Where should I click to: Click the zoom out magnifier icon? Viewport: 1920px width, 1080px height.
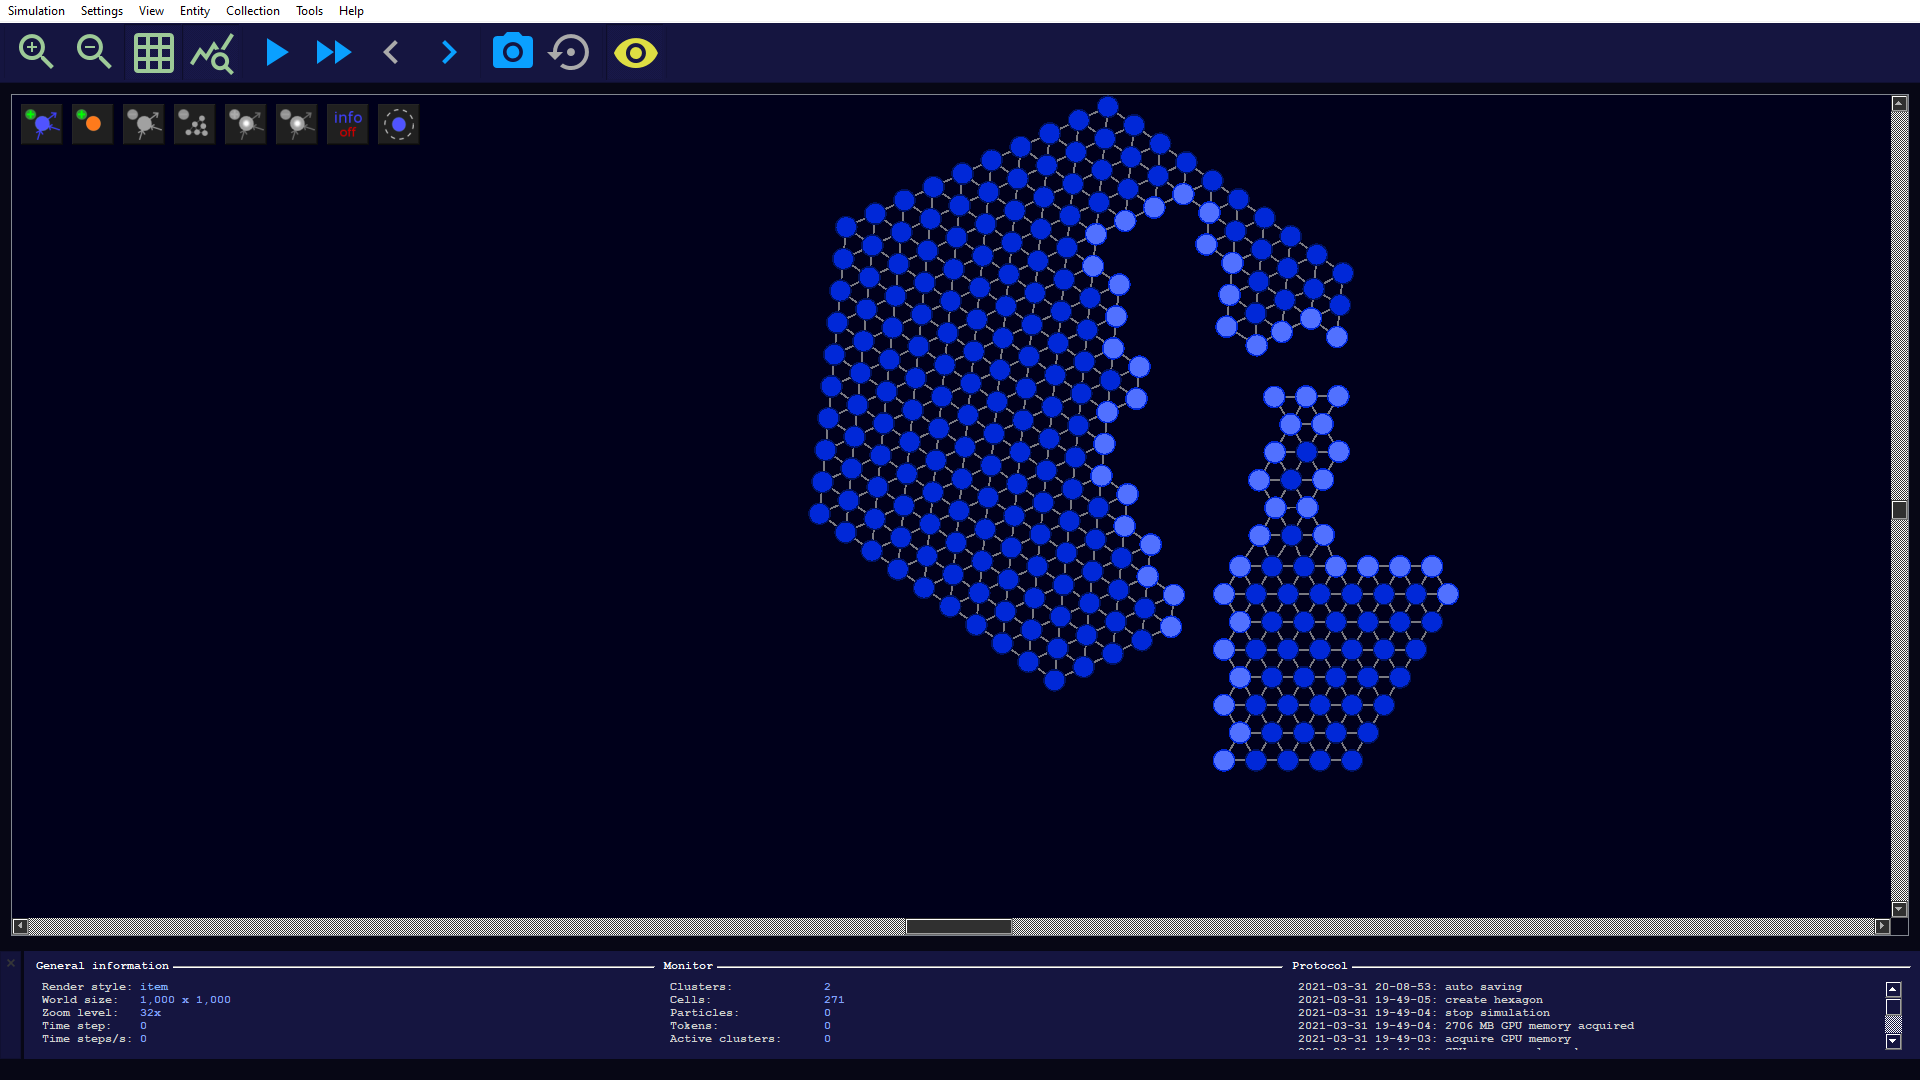coord(94,52)
